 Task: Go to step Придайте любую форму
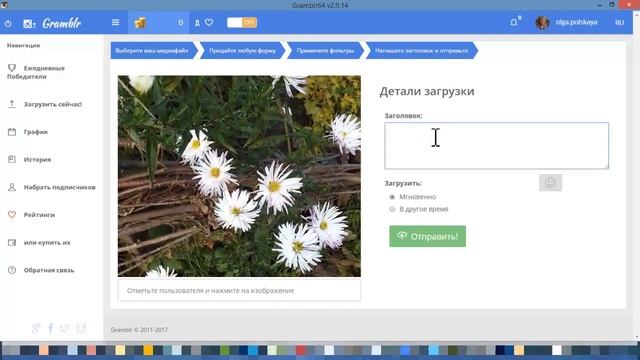[x=242, y=51]
